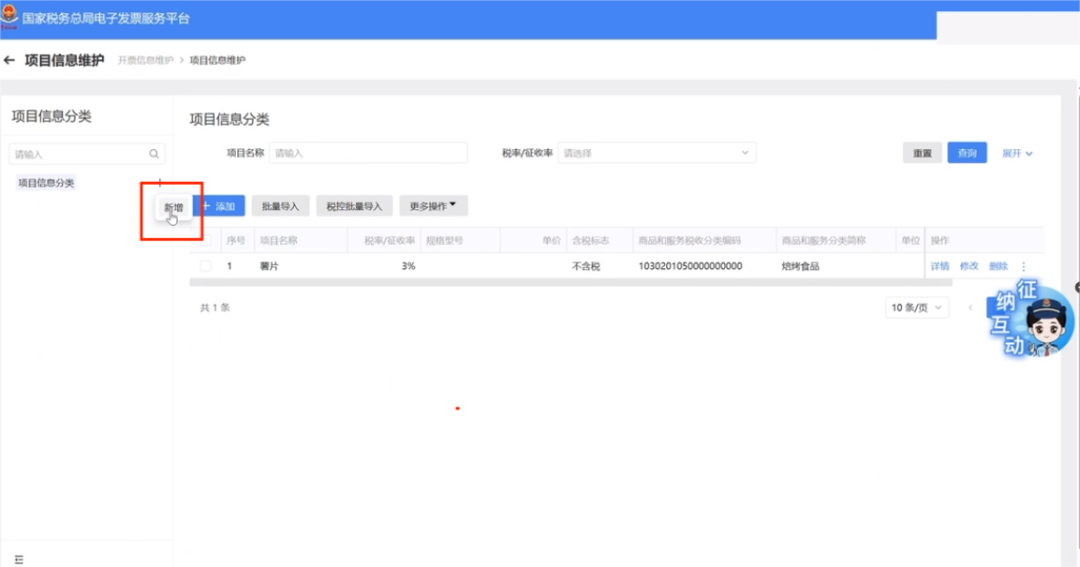Click the 焙烤食品 cell
The image size is (1080, 567).
click(x=800, y=266)
